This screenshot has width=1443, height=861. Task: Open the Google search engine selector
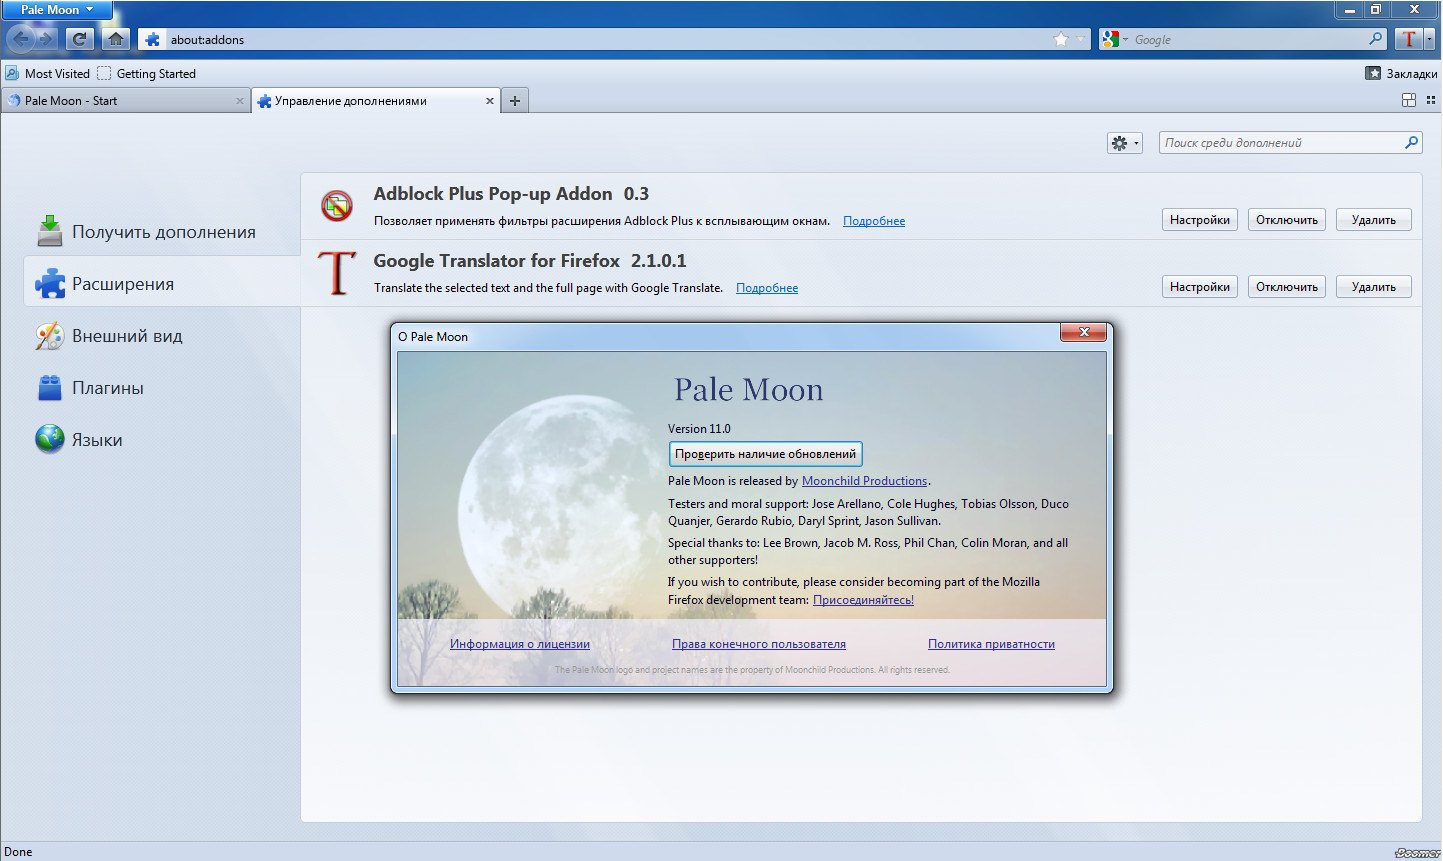pyautogui.click(x=1114, y=39)
